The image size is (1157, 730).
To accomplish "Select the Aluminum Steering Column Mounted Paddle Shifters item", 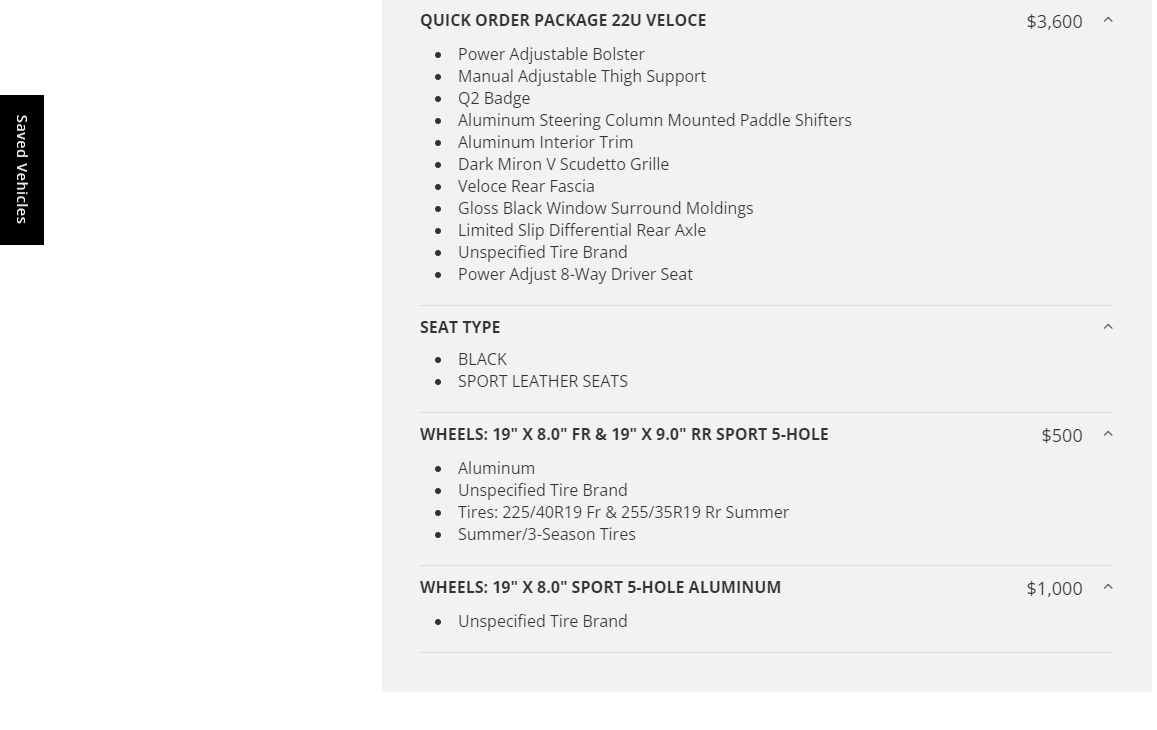I will pyautogui.click(x=654, y=120).
